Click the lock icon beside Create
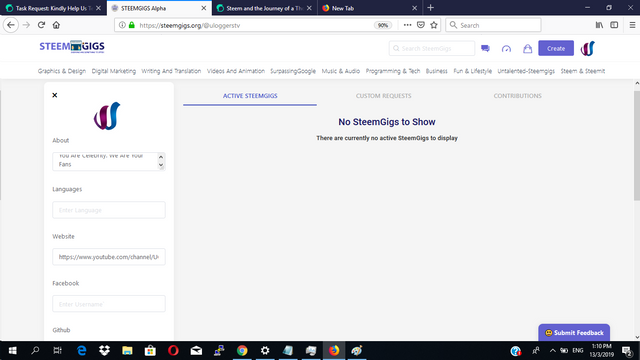The width and height of the screenshot is (640, 360). pos(527,49)
